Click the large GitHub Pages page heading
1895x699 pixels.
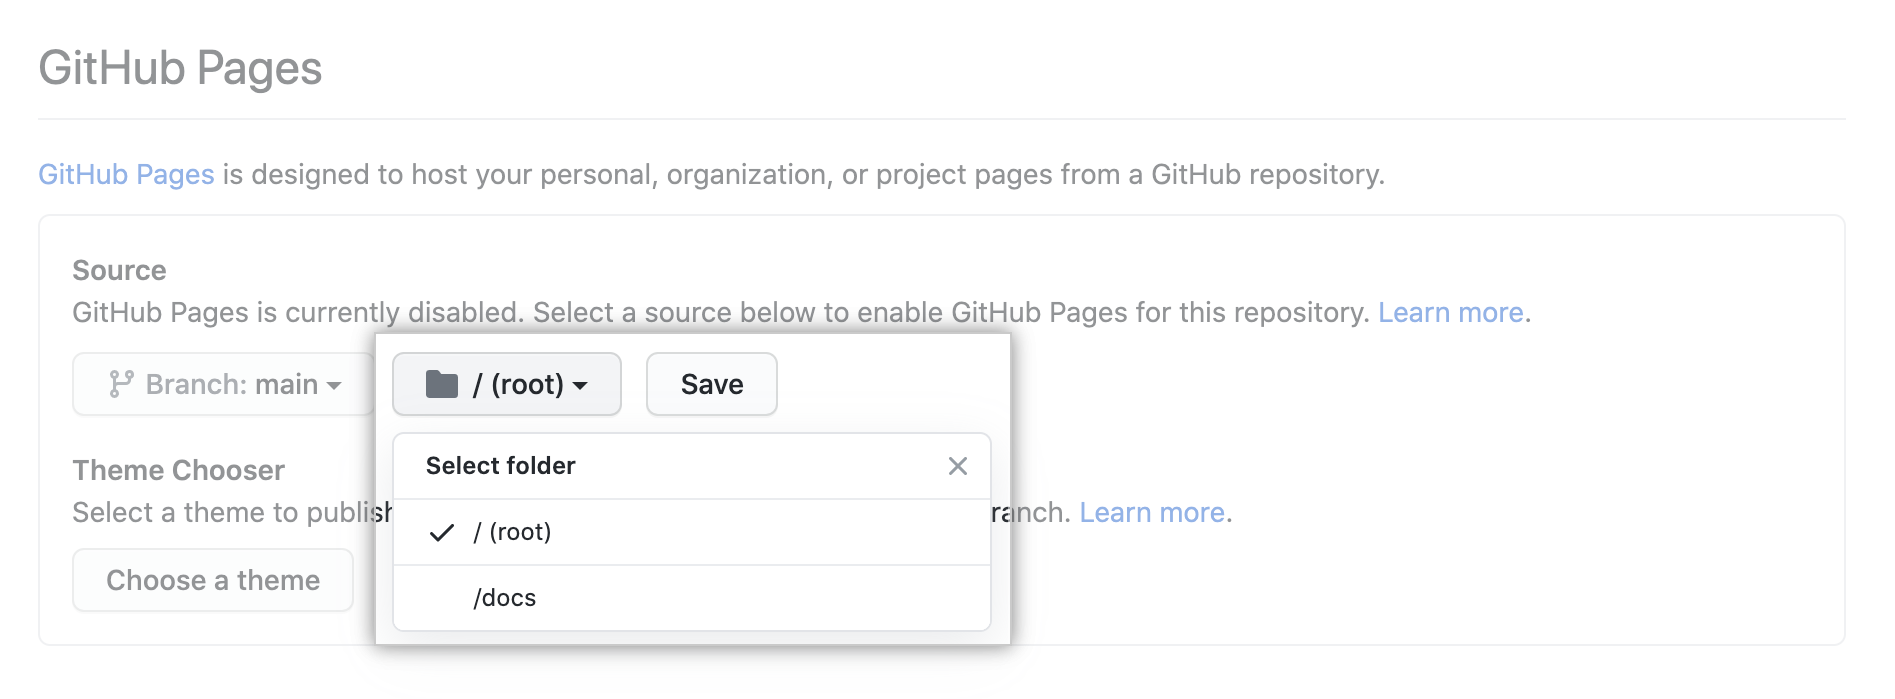(180, 68)
